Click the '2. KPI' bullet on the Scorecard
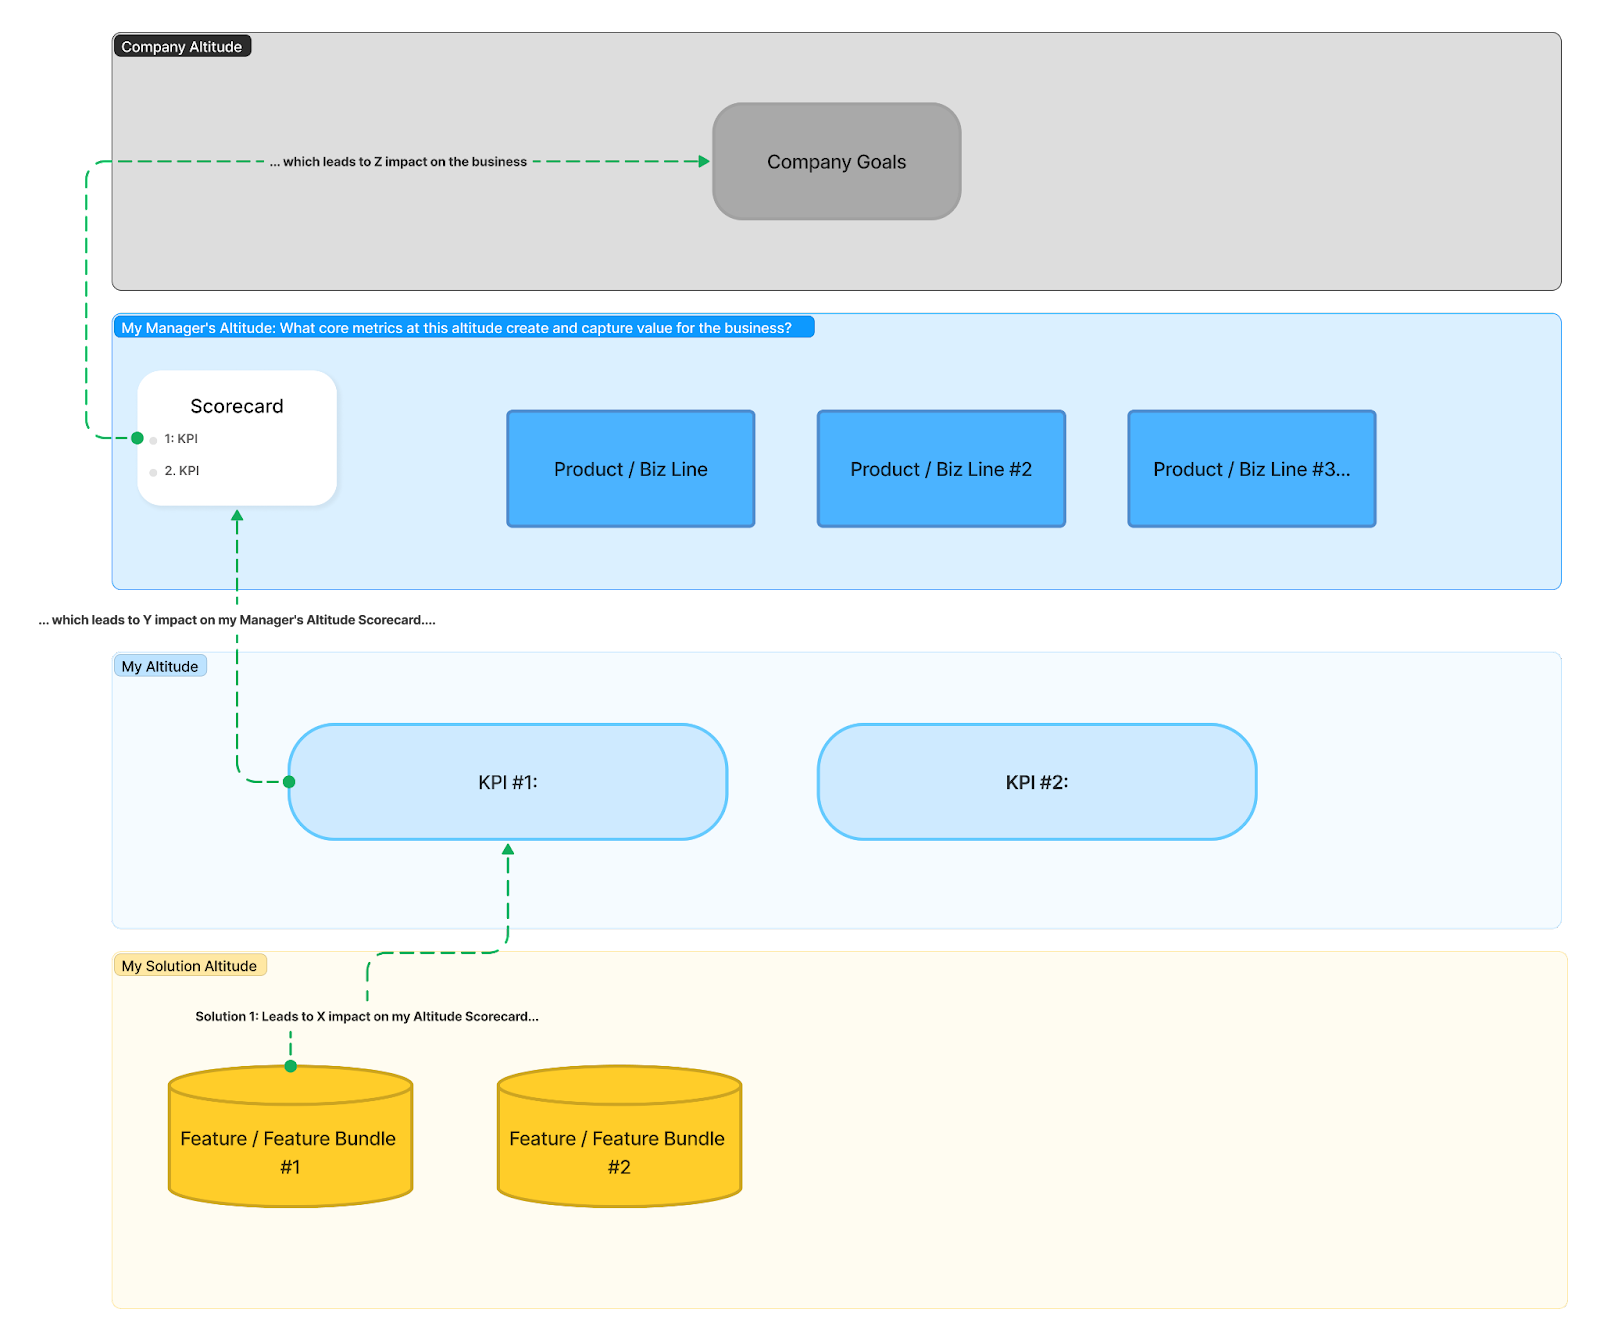 (x=182, y=470)
